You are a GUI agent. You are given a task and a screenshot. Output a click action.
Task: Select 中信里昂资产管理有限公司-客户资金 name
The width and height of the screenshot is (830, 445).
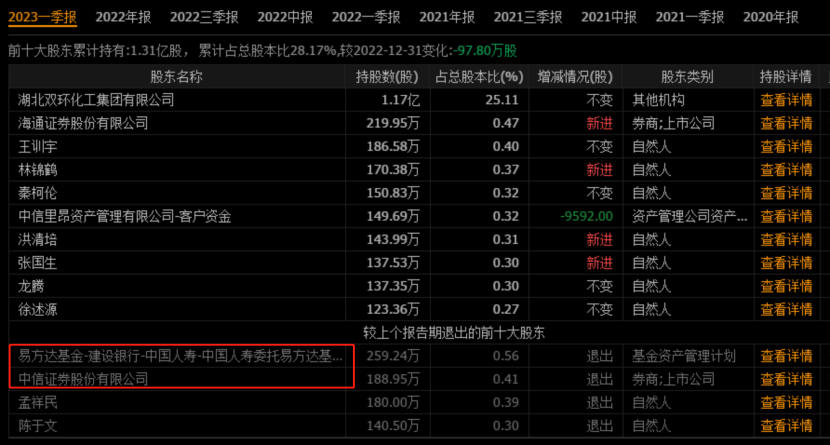click(124, 216)
